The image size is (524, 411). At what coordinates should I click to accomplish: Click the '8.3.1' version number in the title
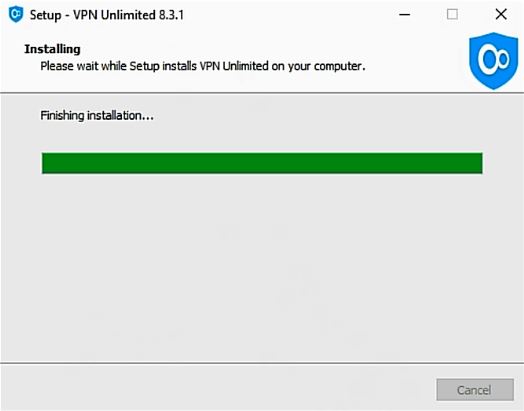pos(171,15)
